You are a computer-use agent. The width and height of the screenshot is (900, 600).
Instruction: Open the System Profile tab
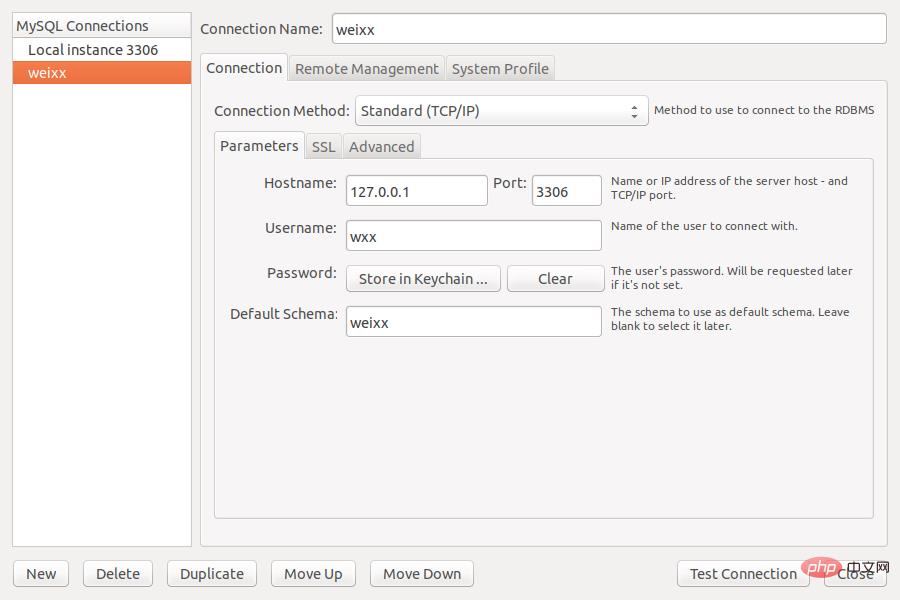coord(500,69)
